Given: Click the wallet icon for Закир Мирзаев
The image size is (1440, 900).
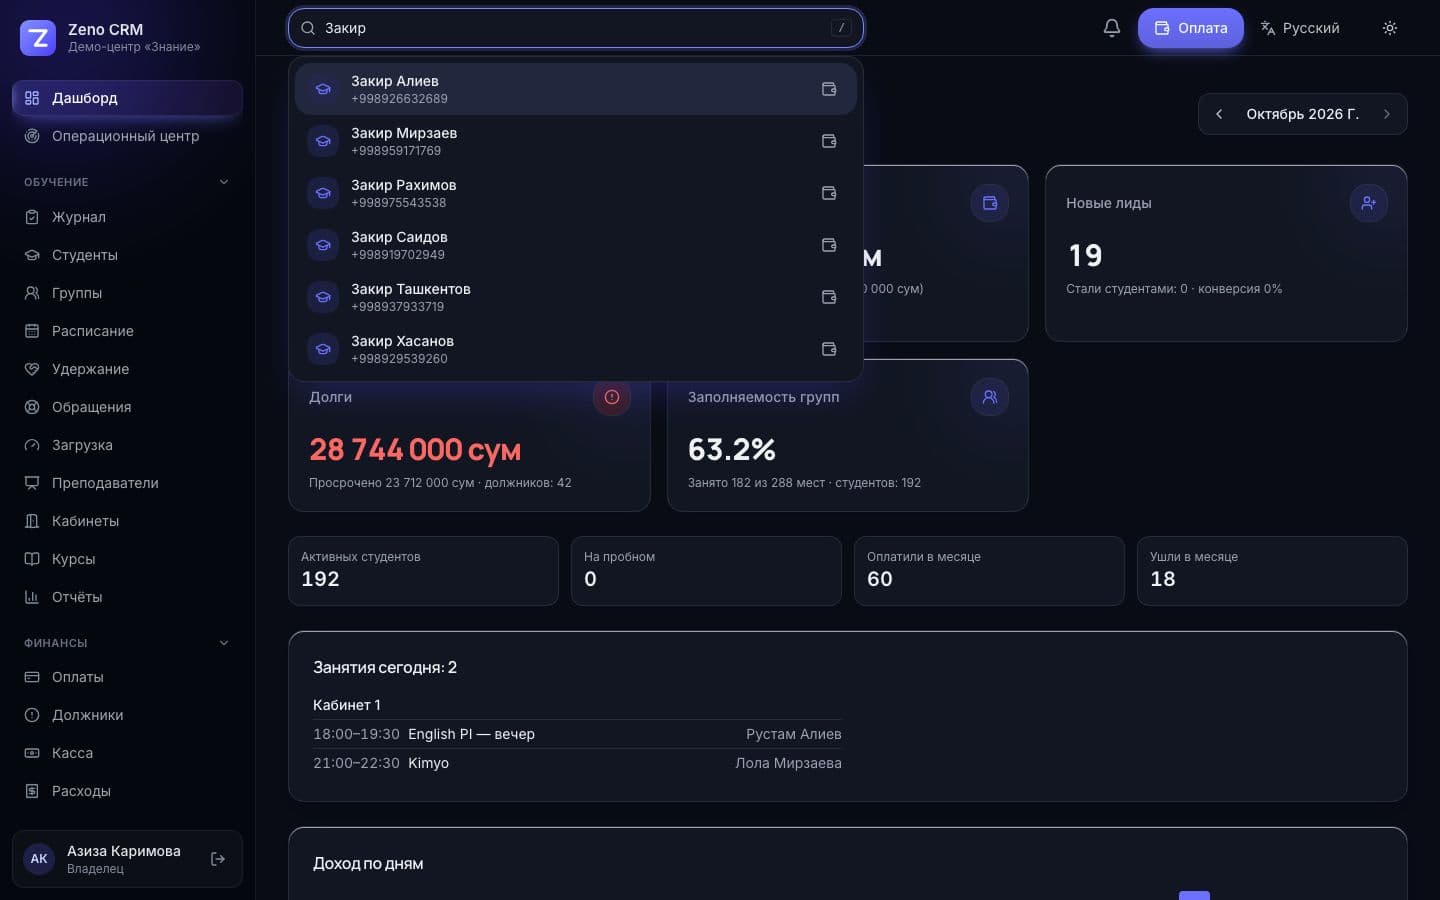Looking at the screenshot, I should point(829,141).
